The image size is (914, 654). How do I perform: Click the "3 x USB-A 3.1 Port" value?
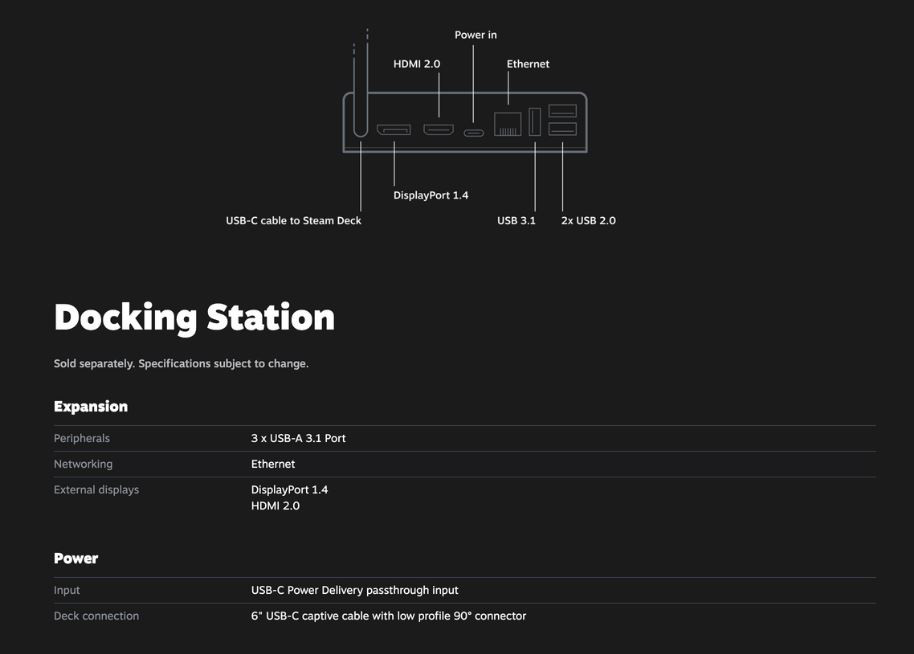298,438
